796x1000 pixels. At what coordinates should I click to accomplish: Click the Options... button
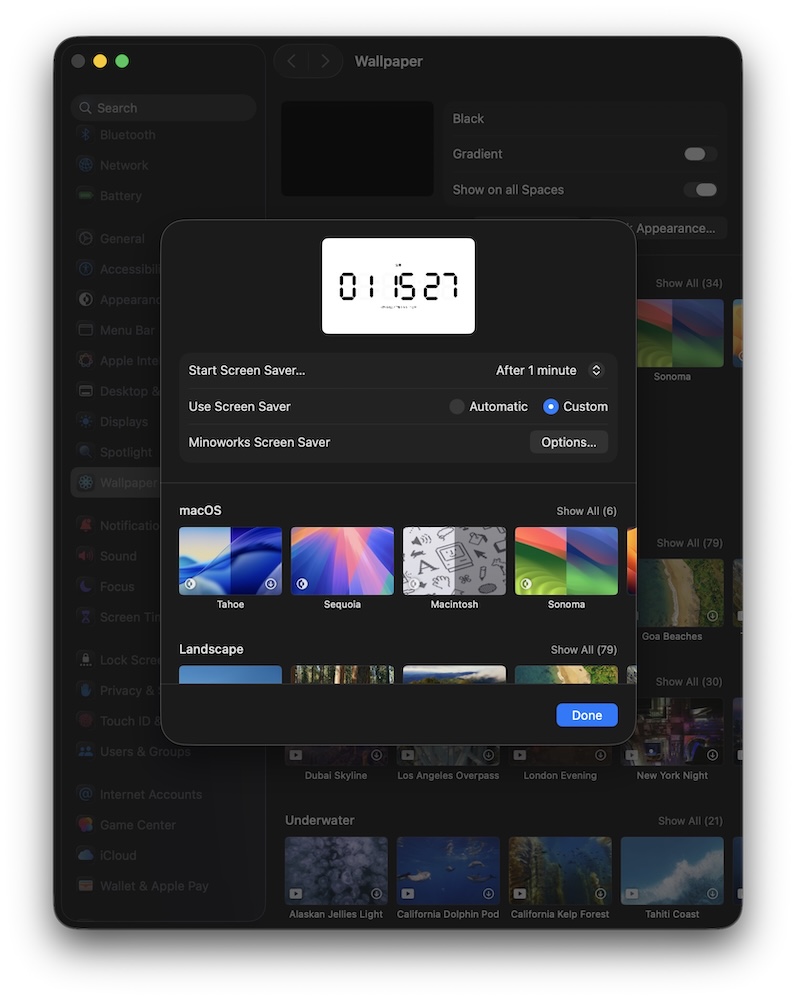click(568, 442)
